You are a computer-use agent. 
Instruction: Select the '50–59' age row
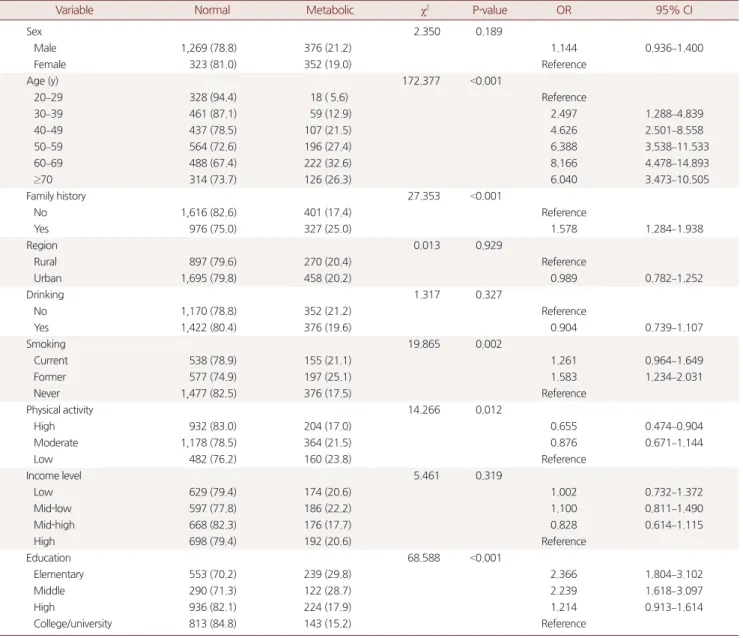[x=48, y=146]
